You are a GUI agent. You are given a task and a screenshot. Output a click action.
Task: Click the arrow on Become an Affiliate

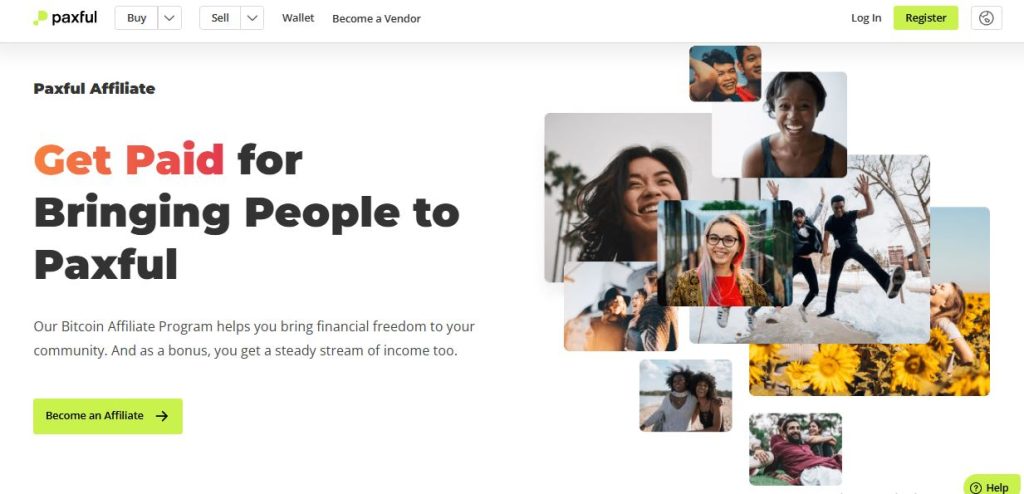pyautogui.click(x=161, y=416)
